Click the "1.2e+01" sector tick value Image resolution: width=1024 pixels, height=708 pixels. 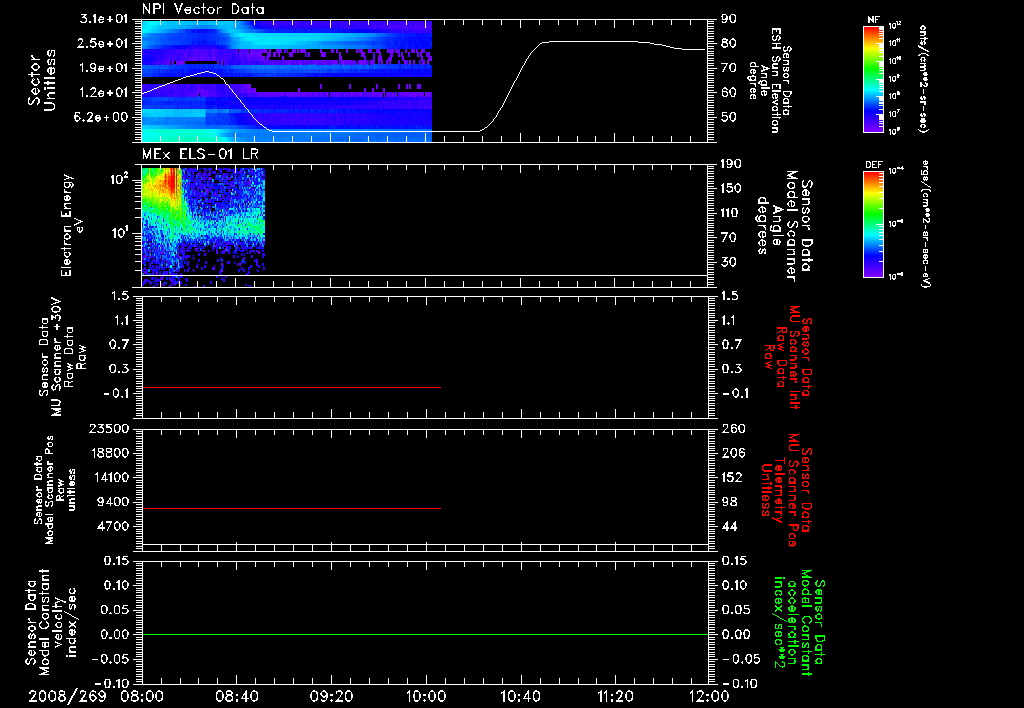tap(104, 93)
